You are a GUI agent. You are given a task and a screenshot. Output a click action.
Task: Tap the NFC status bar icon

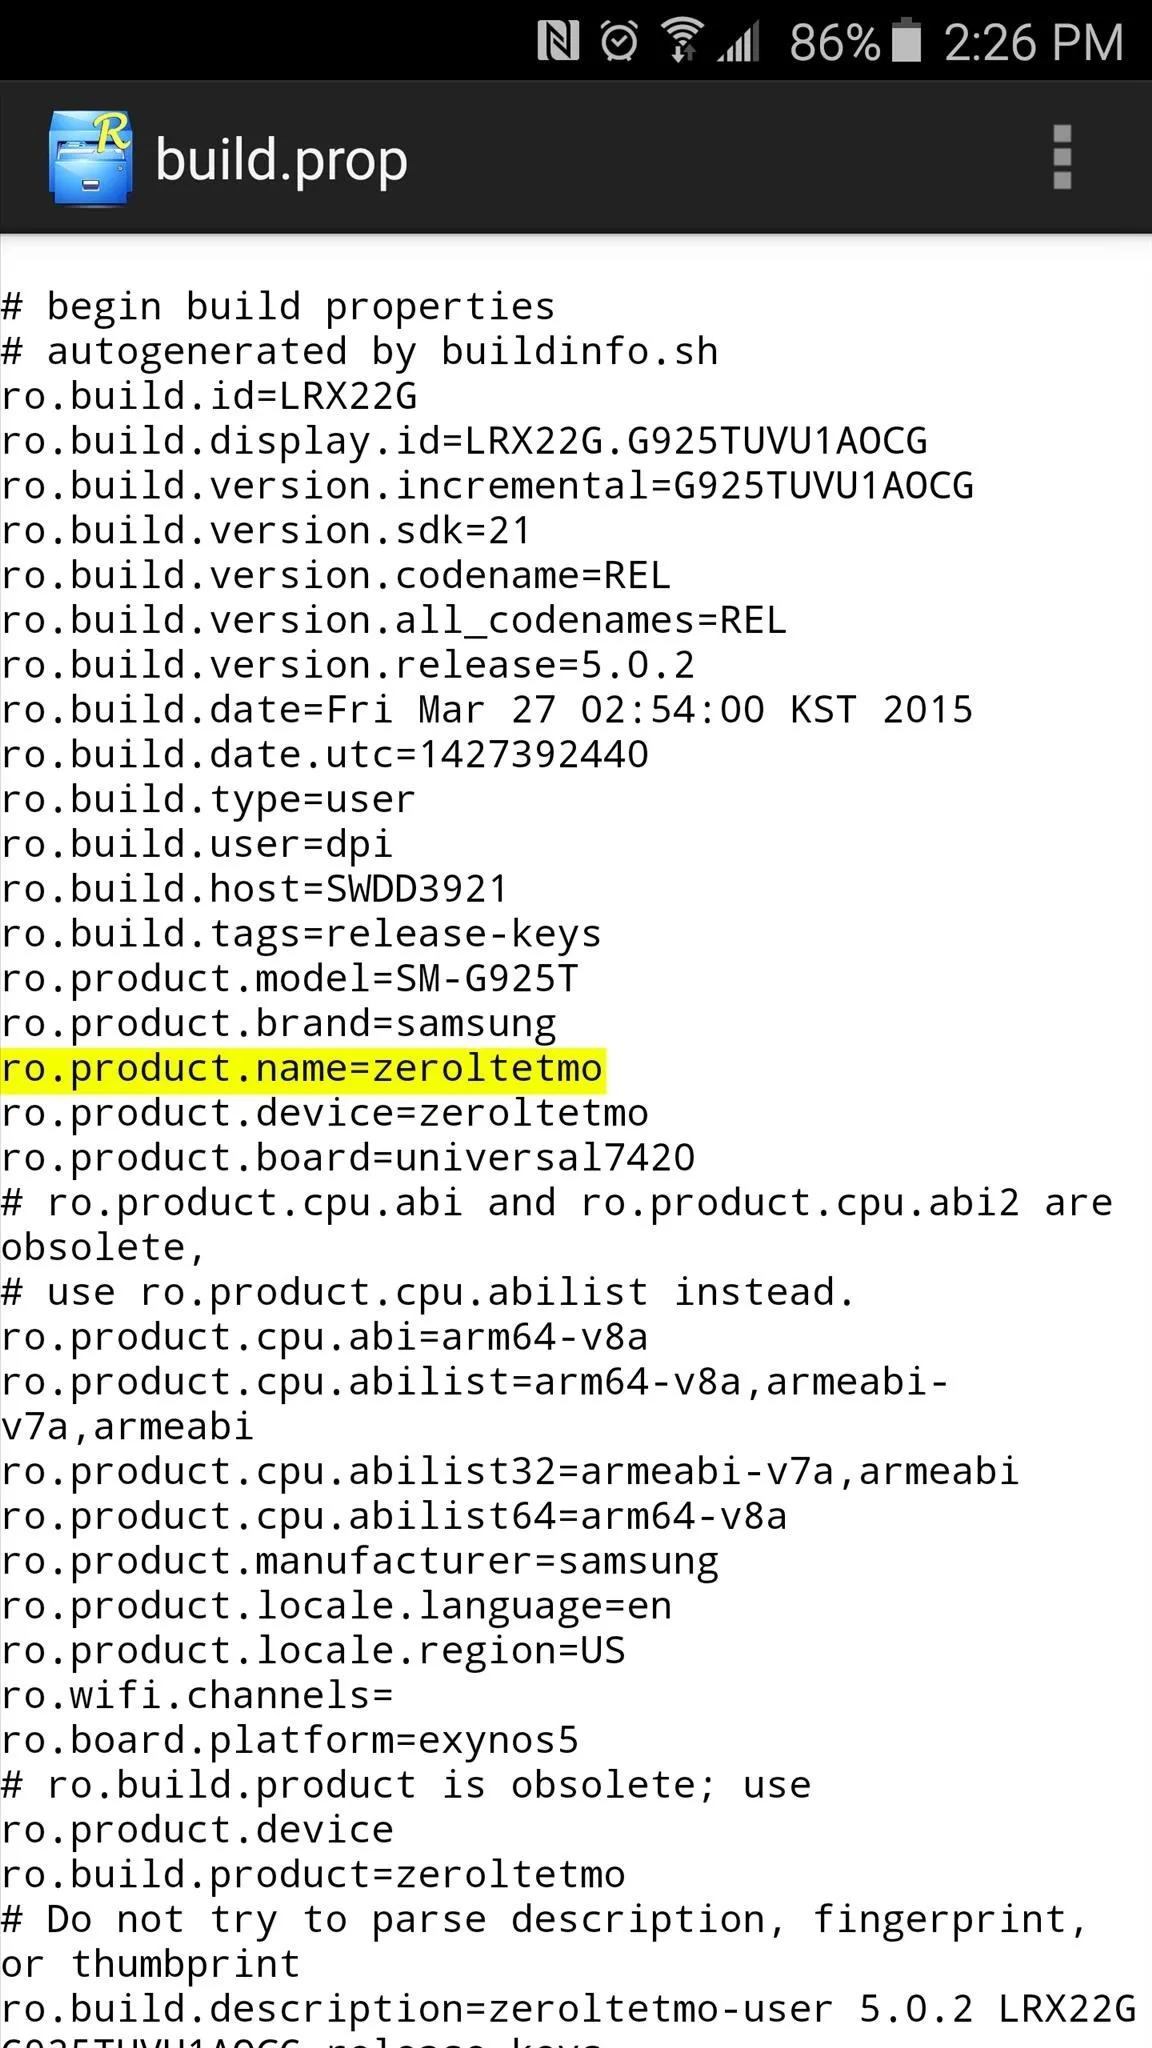pyautogui.click(x=558, y=42)
